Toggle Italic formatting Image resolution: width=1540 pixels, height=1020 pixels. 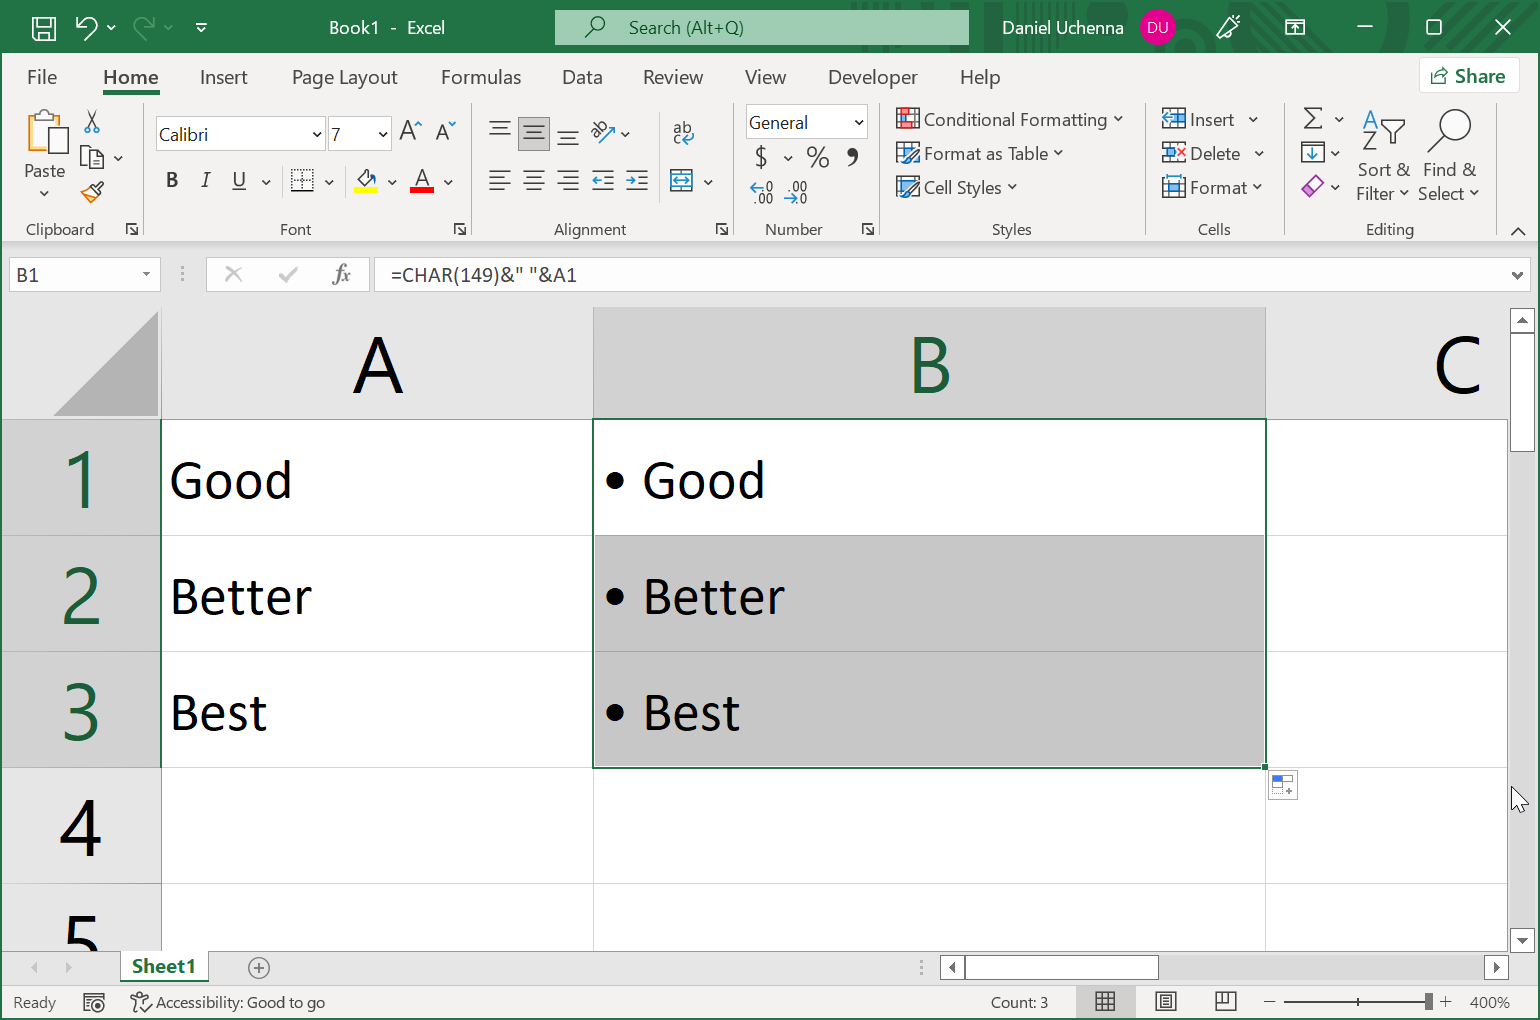point(205,180)
